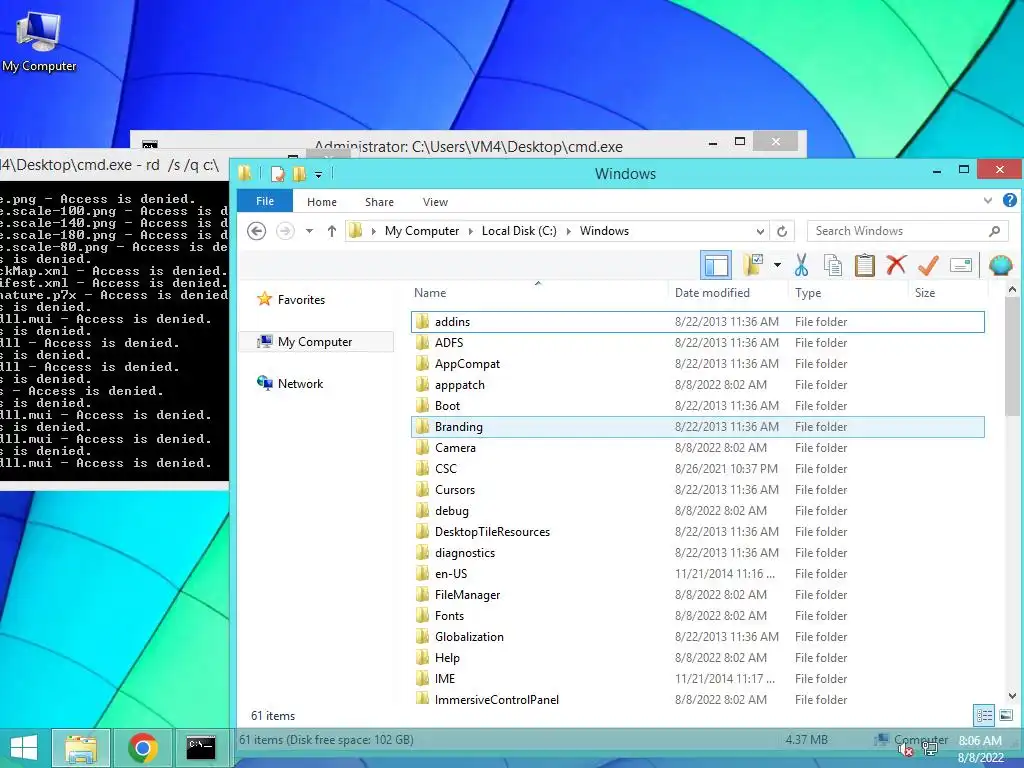Screen dimensions: 1024x768
Task: Open the Start button on taskbar
Action: [24, 748]
